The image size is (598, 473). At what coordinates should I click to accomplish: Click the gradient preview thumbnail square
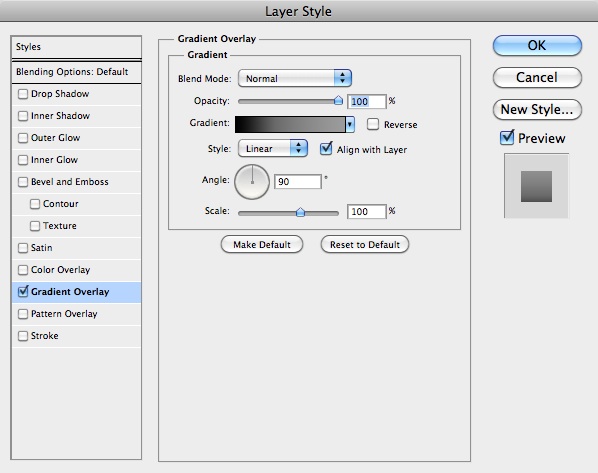pyautogui.click(x=537, y=186)
